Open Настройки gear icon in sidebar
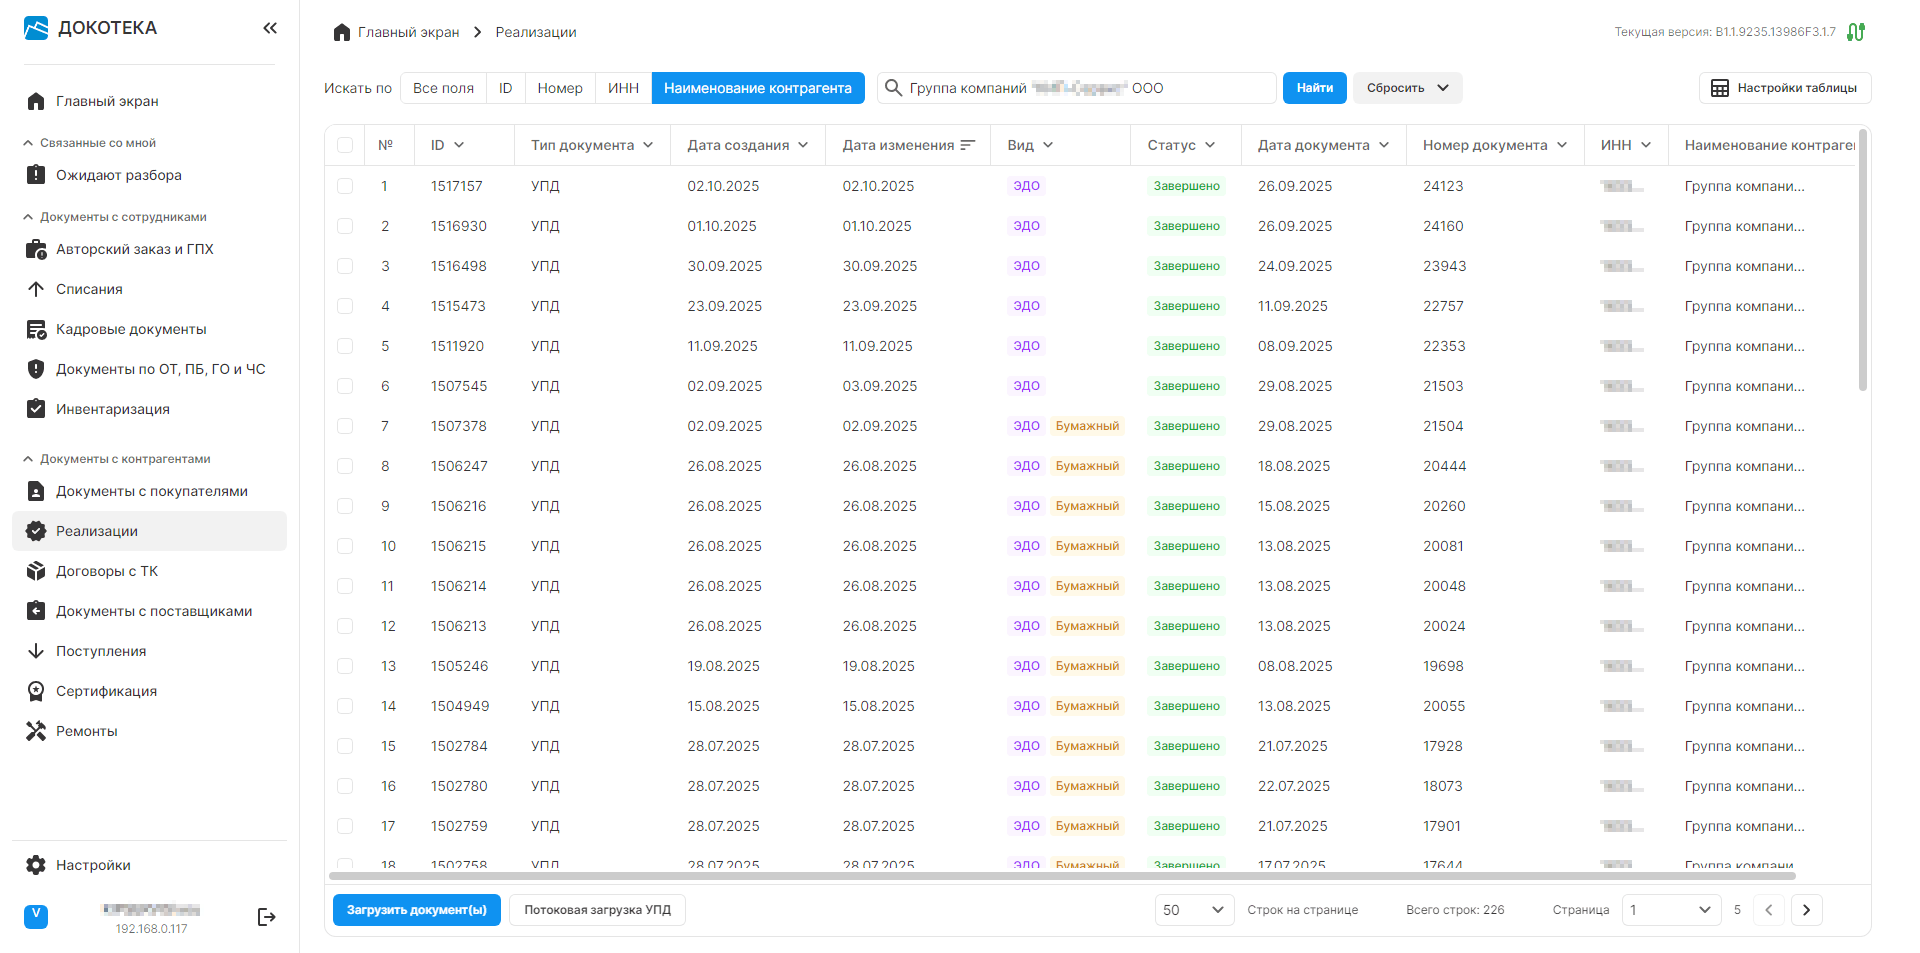This screenshot has width=1920, height=953. click(x=36, y=865)
